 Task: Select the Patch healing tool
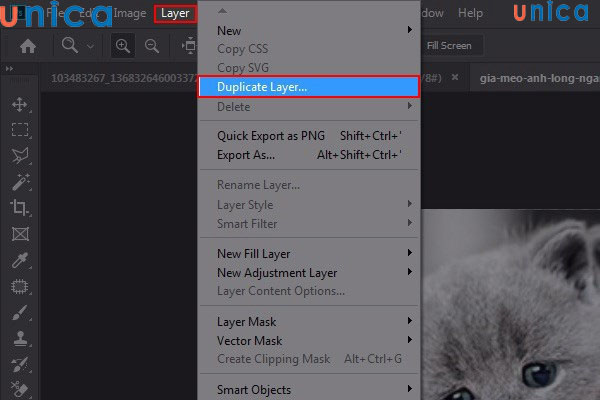pos(20,286)
